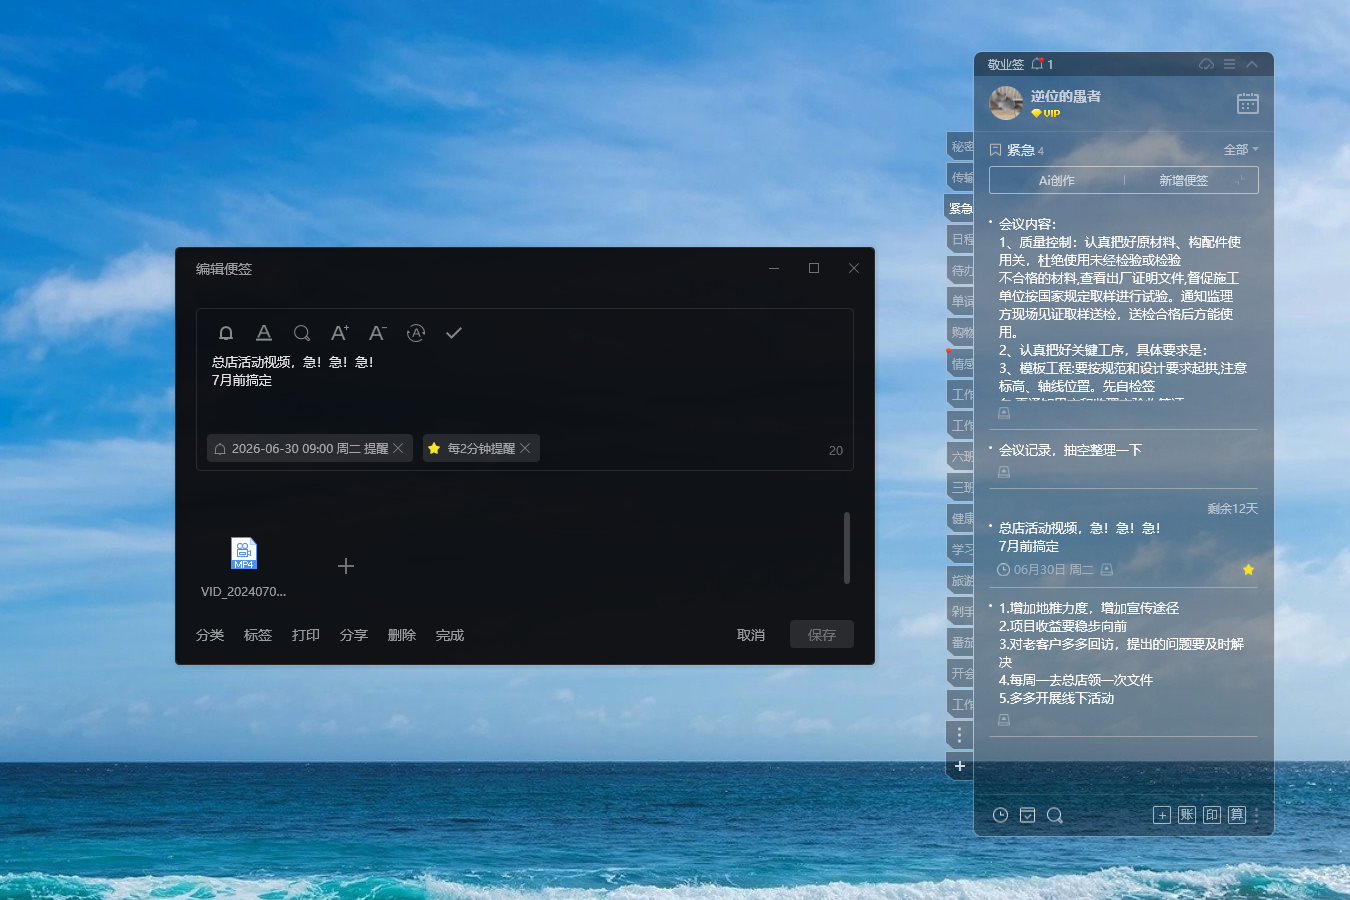This screenshot has height=900, width=1350.
Task: Add an attachment with the plus icon
Action: pyautogui.click(x=346, y=566)
